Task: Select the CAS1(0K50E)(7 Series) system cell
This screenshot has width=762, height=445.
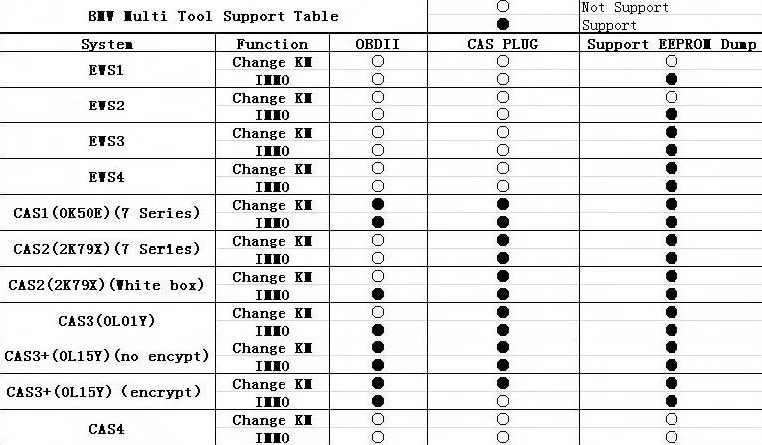Action: coord(107,213)
